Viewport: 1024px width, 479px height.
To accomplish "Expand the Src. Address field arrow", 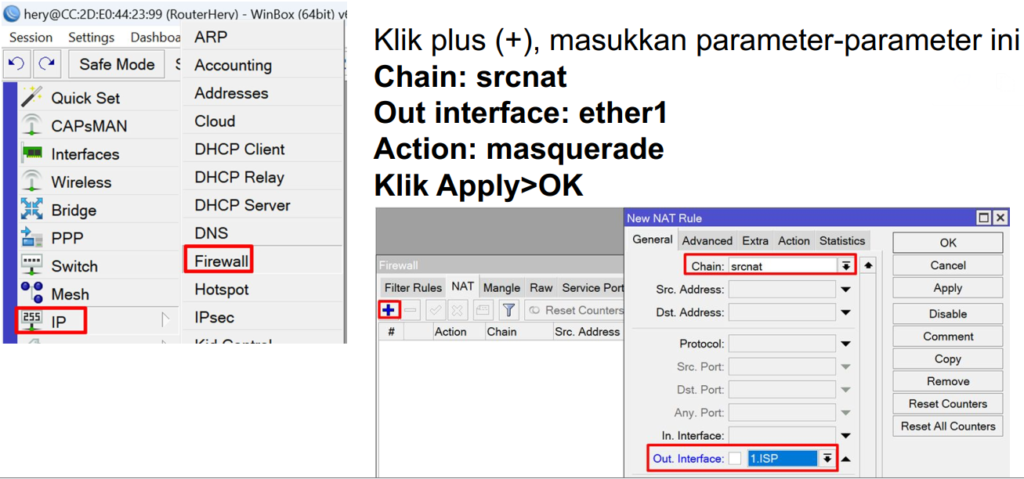I will (846, 289).
